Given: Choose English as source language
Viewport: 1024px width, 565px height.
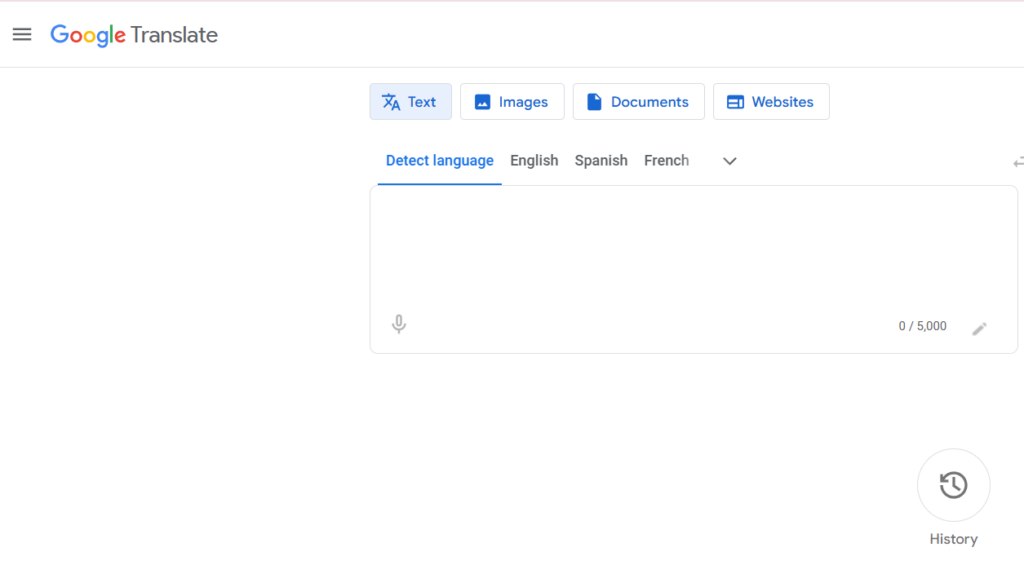Looking at the screenshot, I should [534, 161].
